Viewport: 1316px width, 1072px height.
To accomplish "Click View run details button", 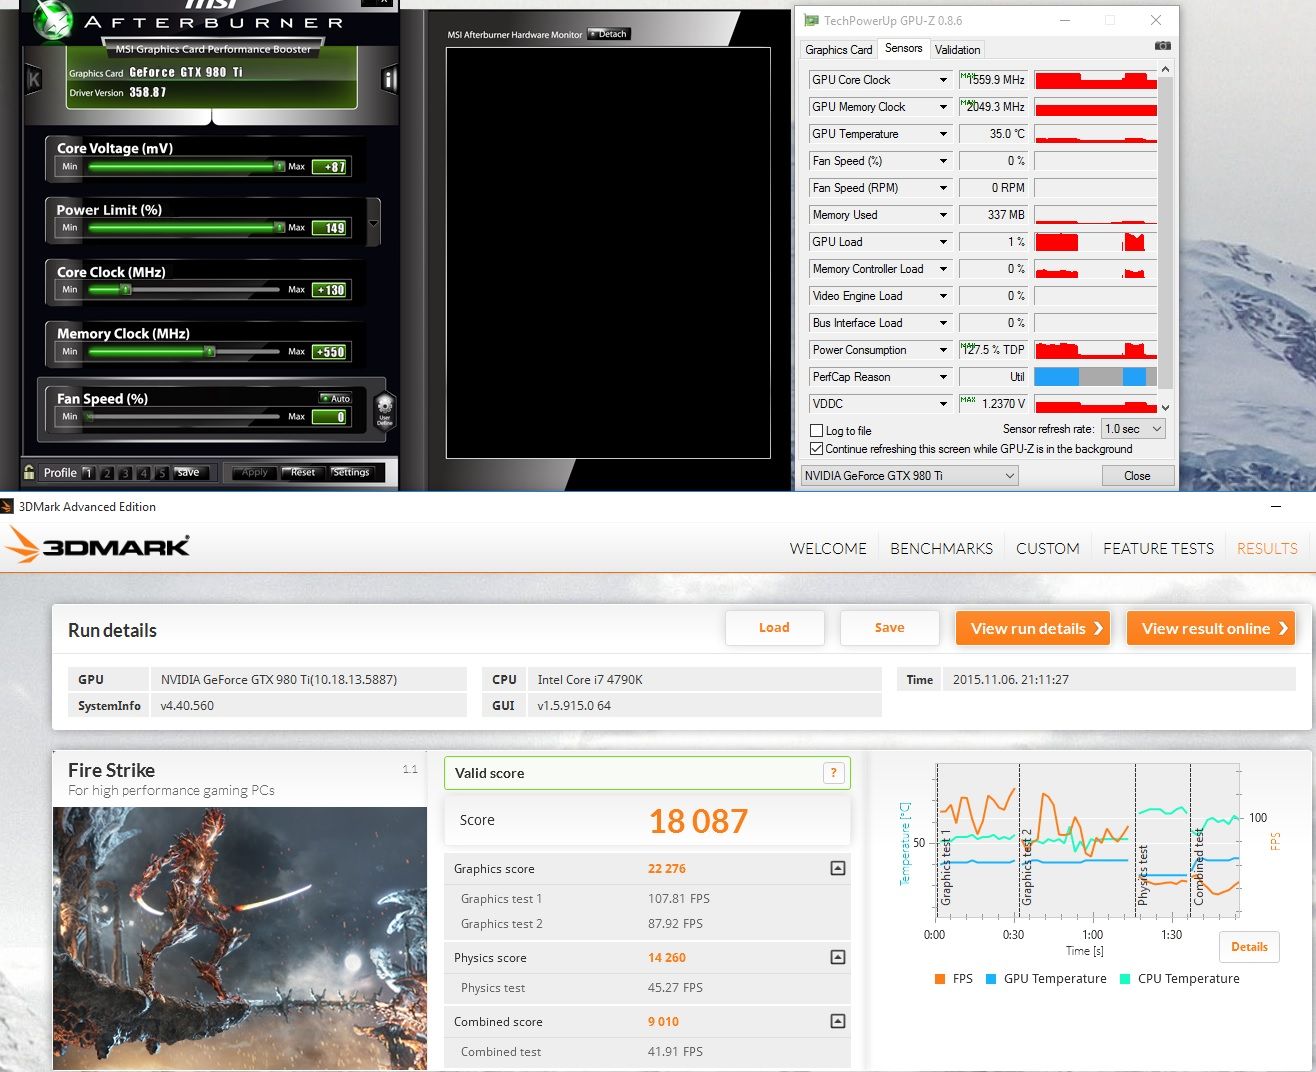I will coord(1033,628).
